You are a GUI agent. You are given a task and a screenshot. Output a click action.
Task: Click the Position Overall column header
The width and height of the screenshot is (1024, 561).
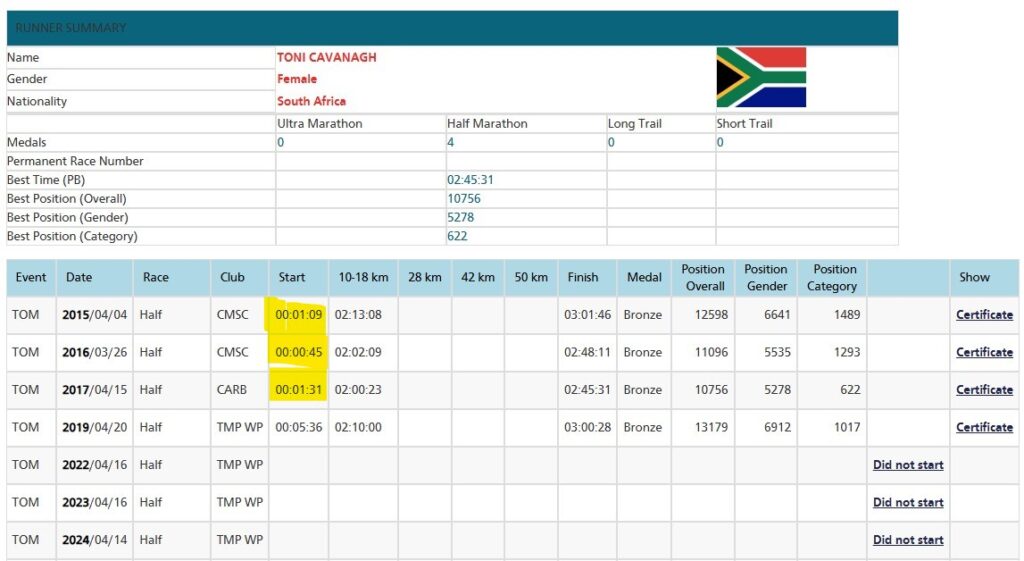point(703,278)
